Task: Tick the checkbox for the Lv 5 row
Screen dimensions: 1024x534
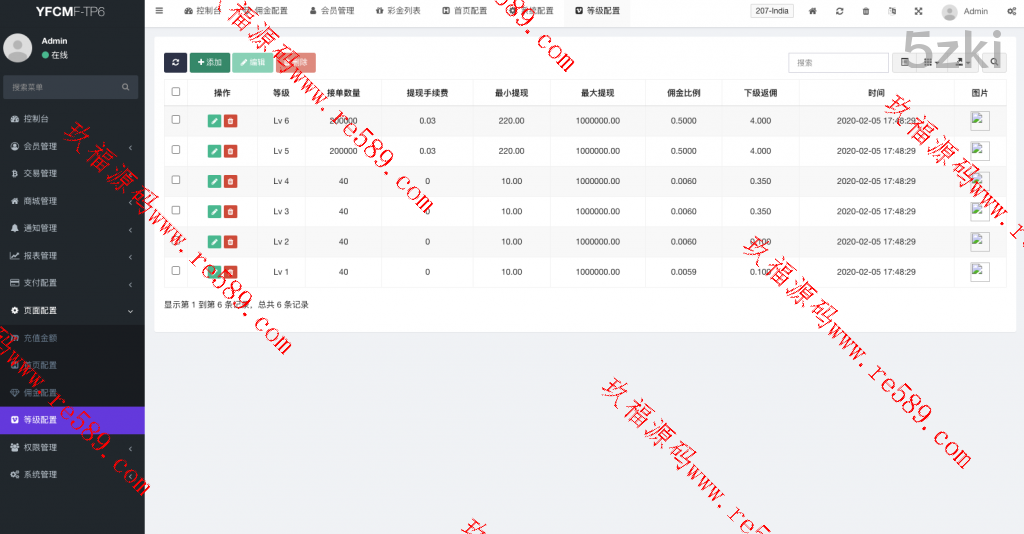Action: [176, 150]
